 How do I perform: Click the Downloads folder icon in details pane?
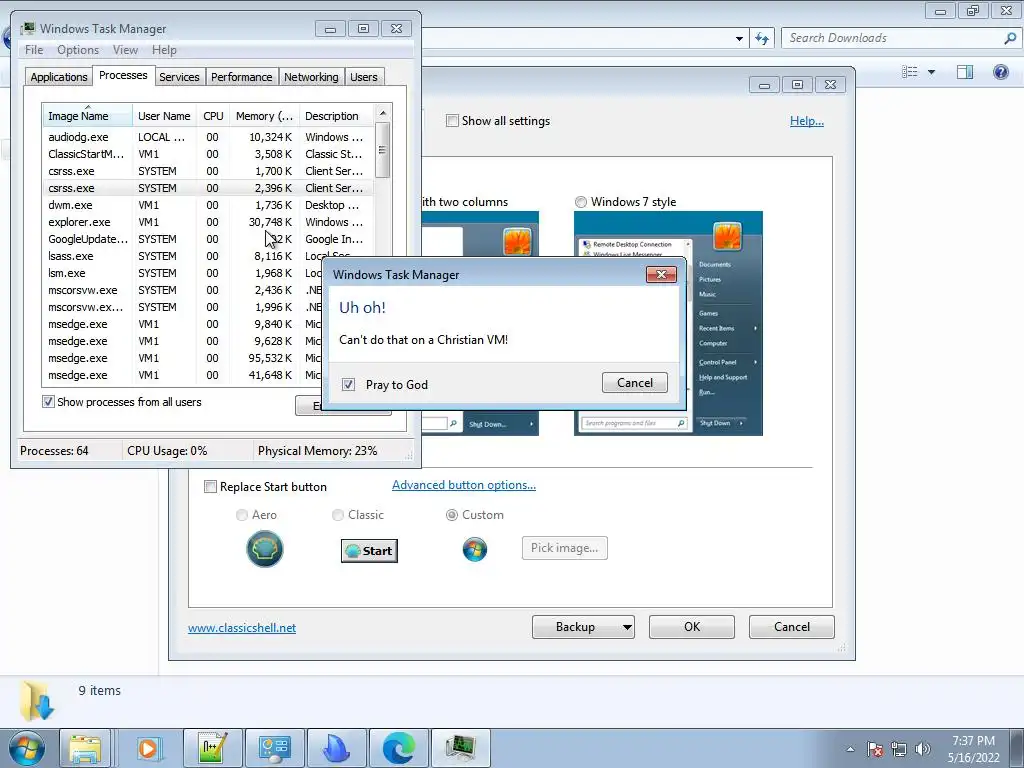(36, 700)
